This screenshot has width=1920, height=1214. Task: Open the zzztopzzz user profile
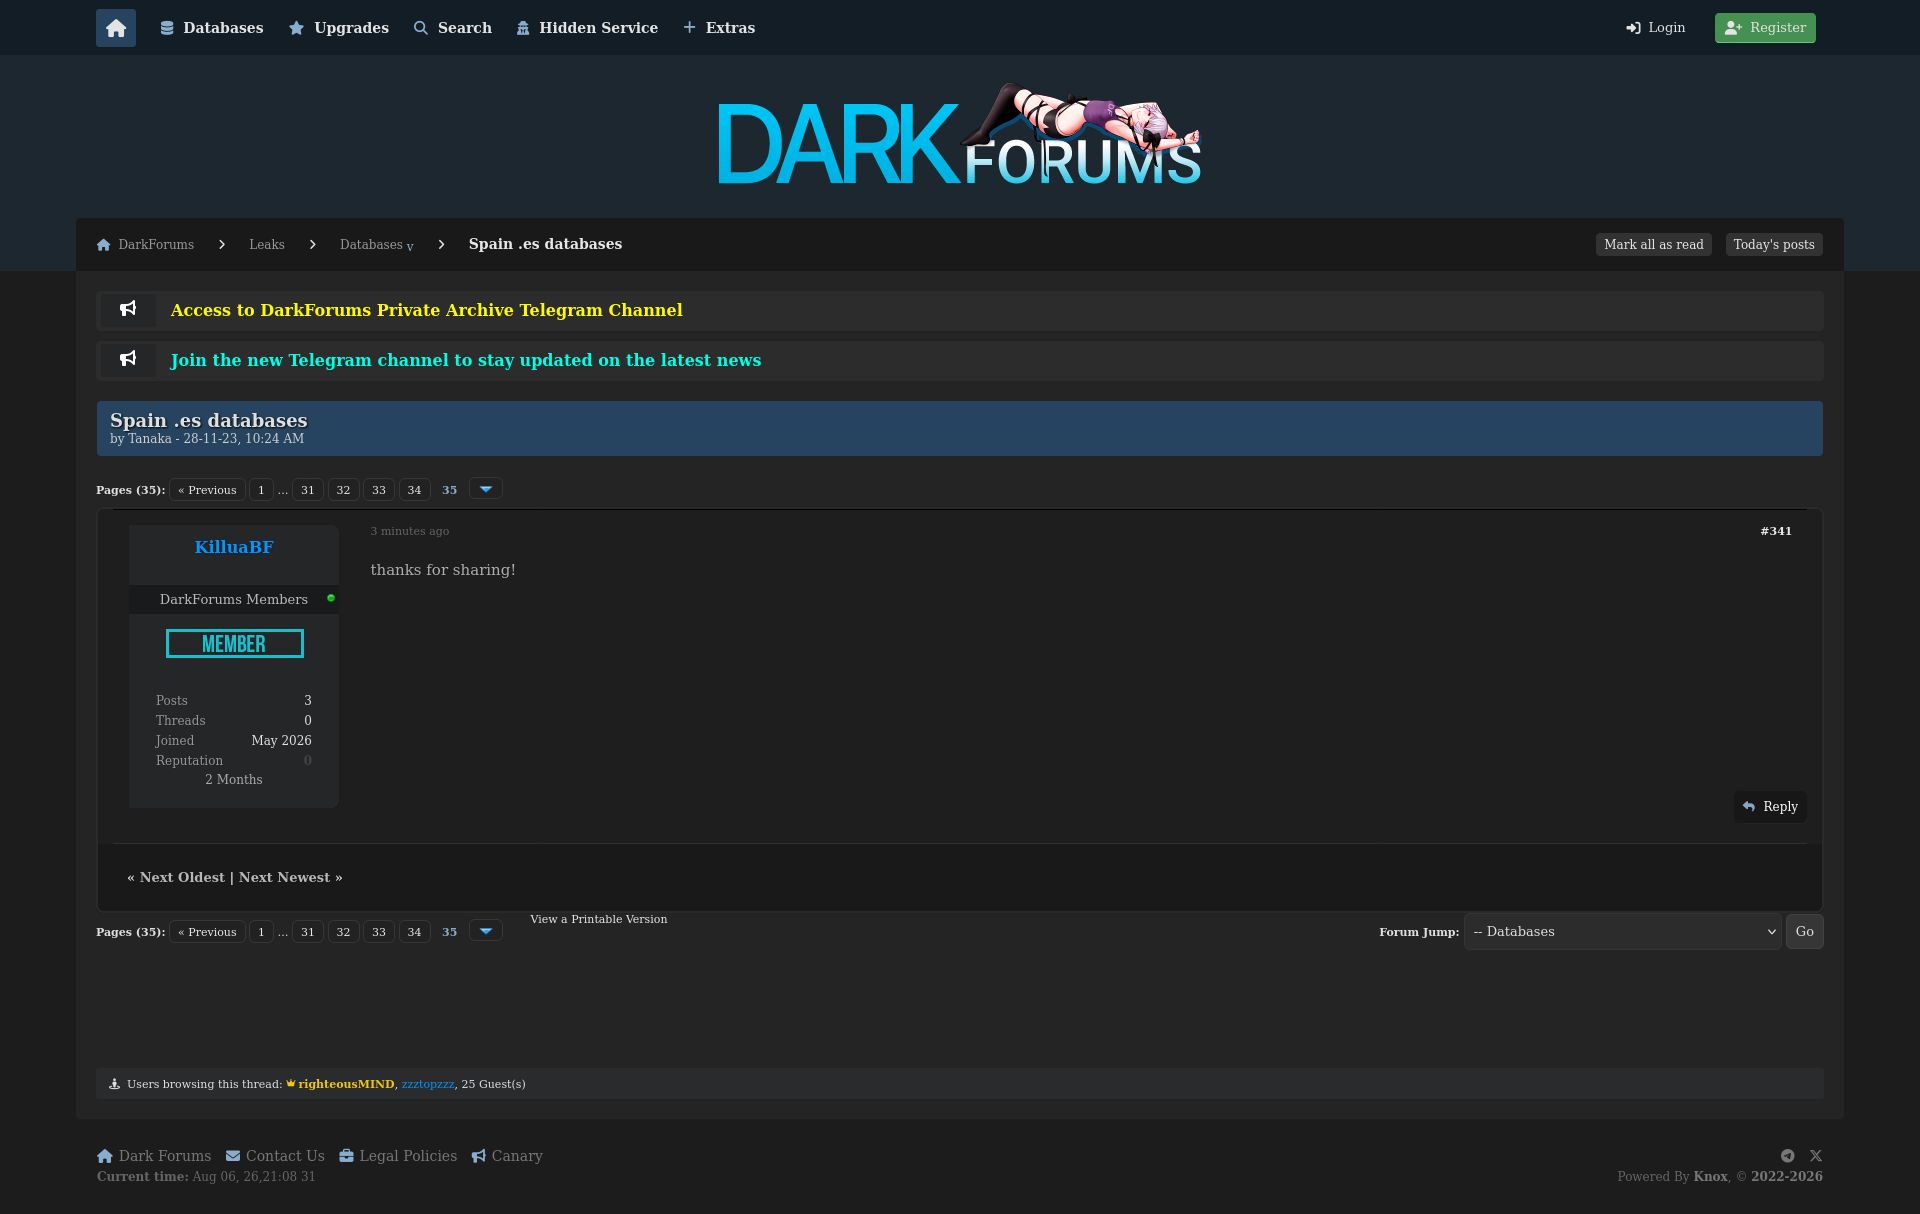tap(428, 1085)
